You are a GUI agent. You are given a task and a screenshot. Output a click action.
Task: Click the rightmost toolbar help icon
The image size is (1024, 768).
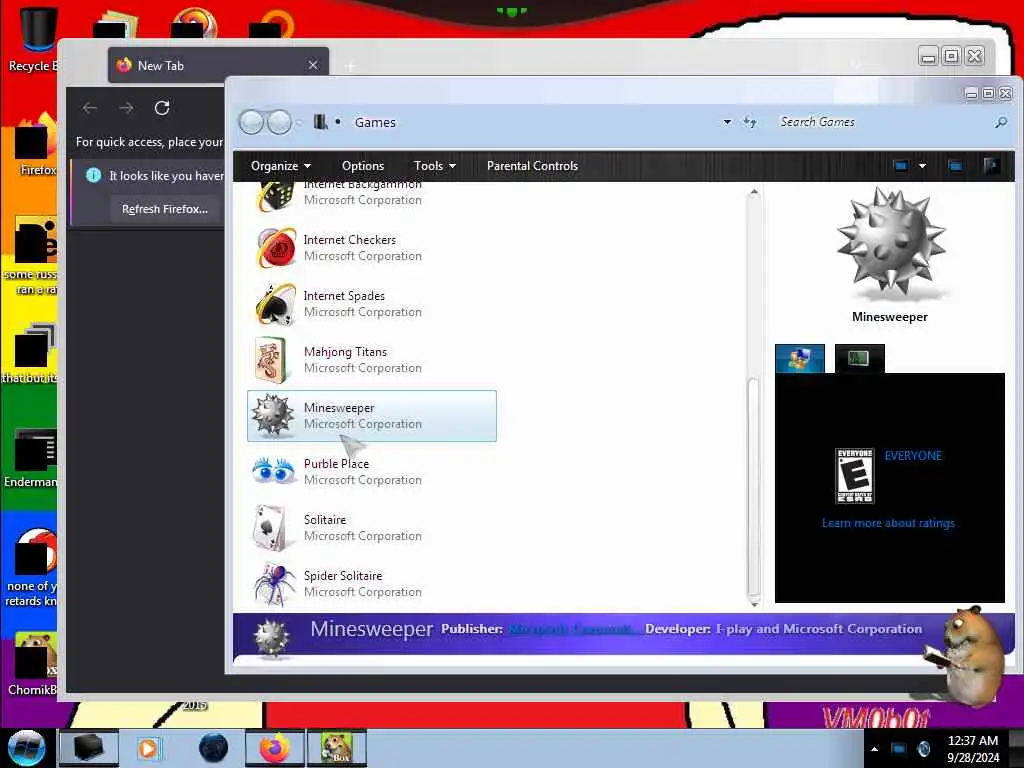(x=991, y=166)
